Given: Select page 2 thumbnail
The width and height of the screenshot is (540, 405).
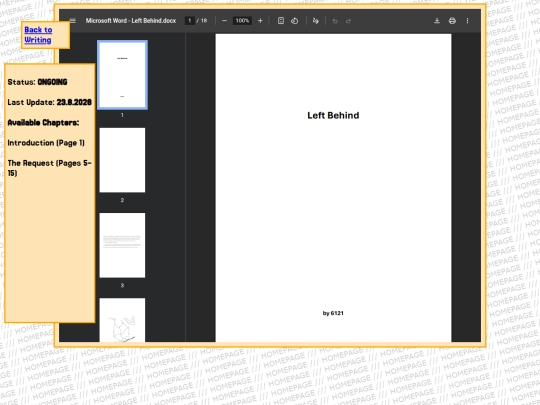Looking at the screenshot, I should pos(122,160).
